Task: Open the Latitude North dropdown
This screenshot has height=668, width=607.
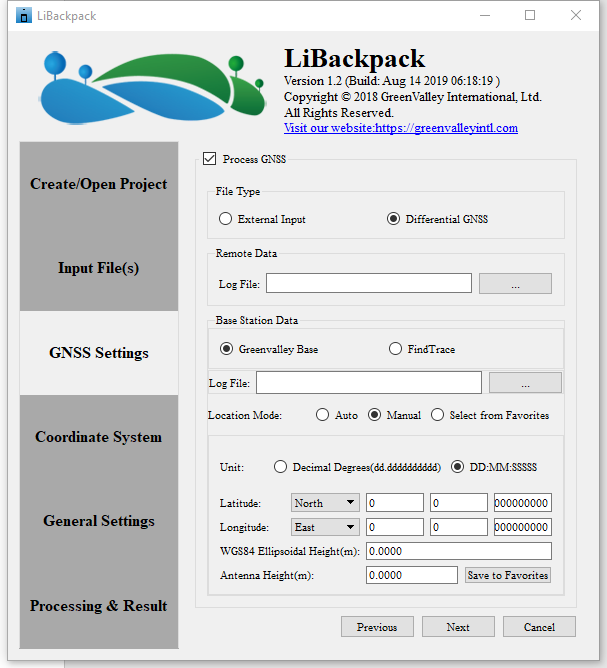Action: click(325, 503)
